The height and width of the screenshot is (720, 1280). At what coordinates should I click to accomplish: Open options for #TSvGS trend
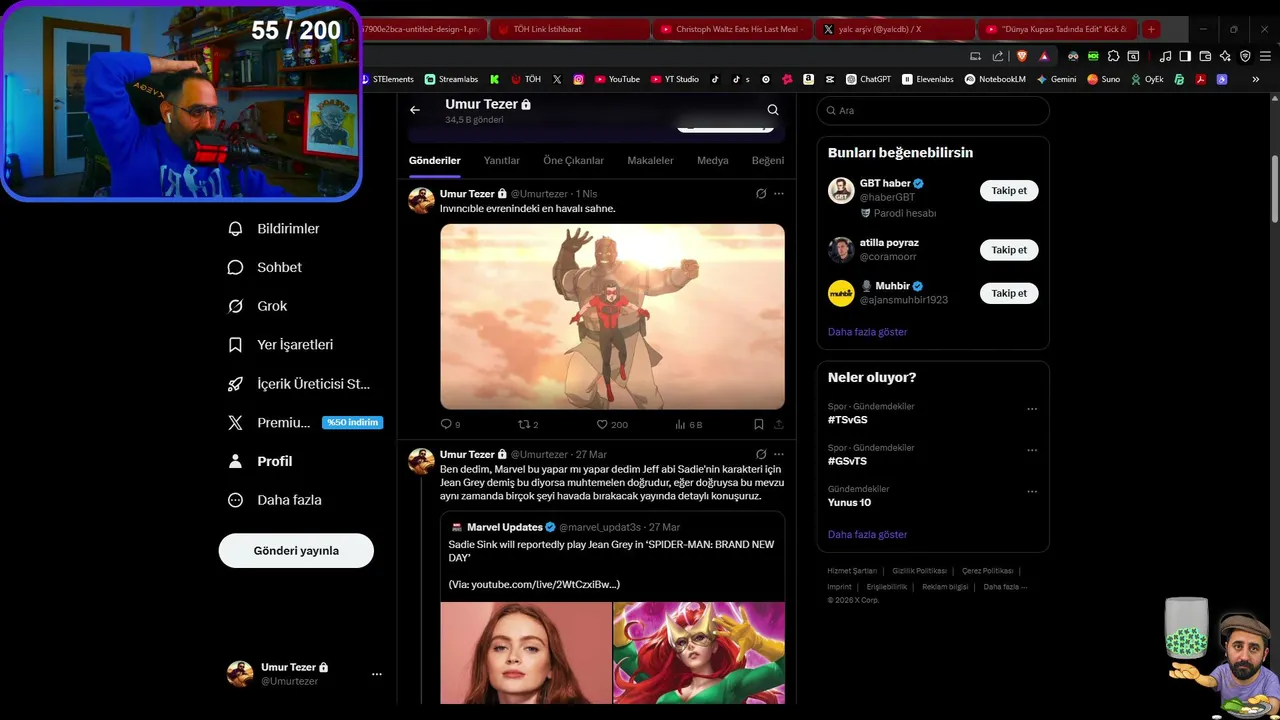1032,409
